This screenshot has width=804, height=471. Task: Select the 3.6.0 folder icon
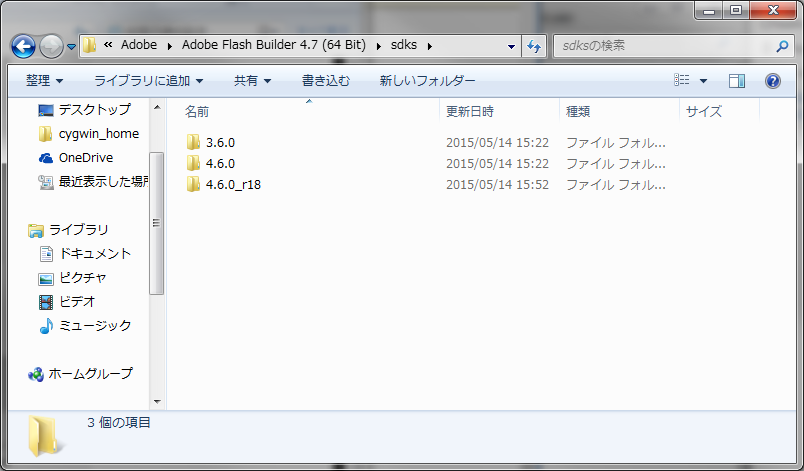tap(193, 142)
